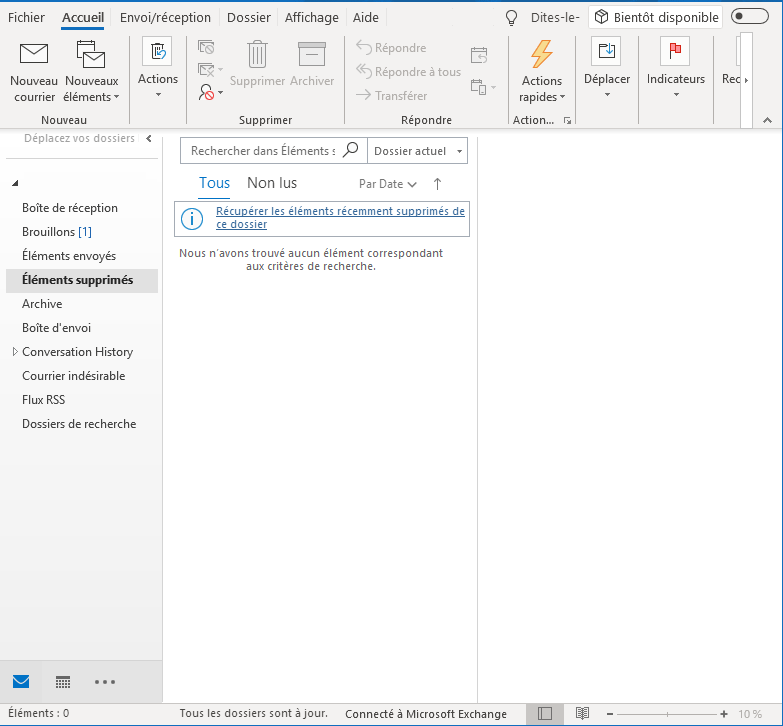Open the junk mail blocking icon menu

click(x=210, y=92)
